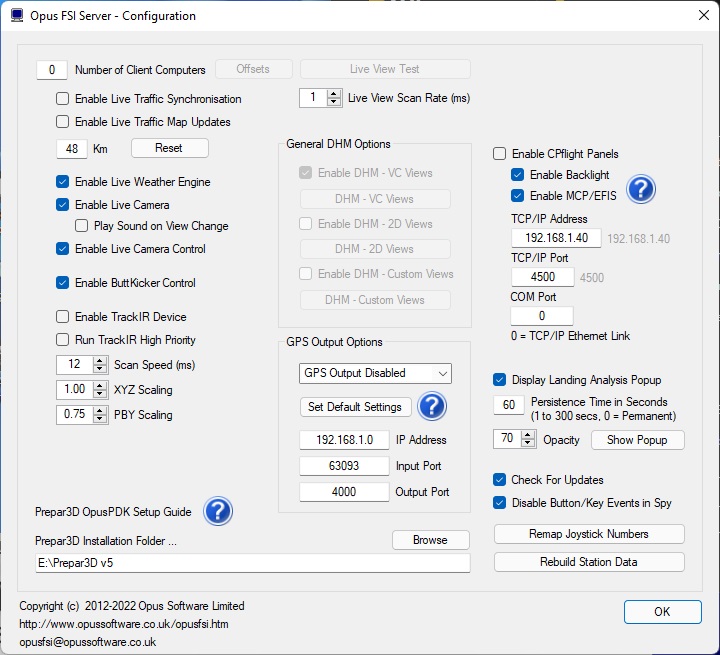Click CPflight TCP/IP Port field

tap(543, 277)
